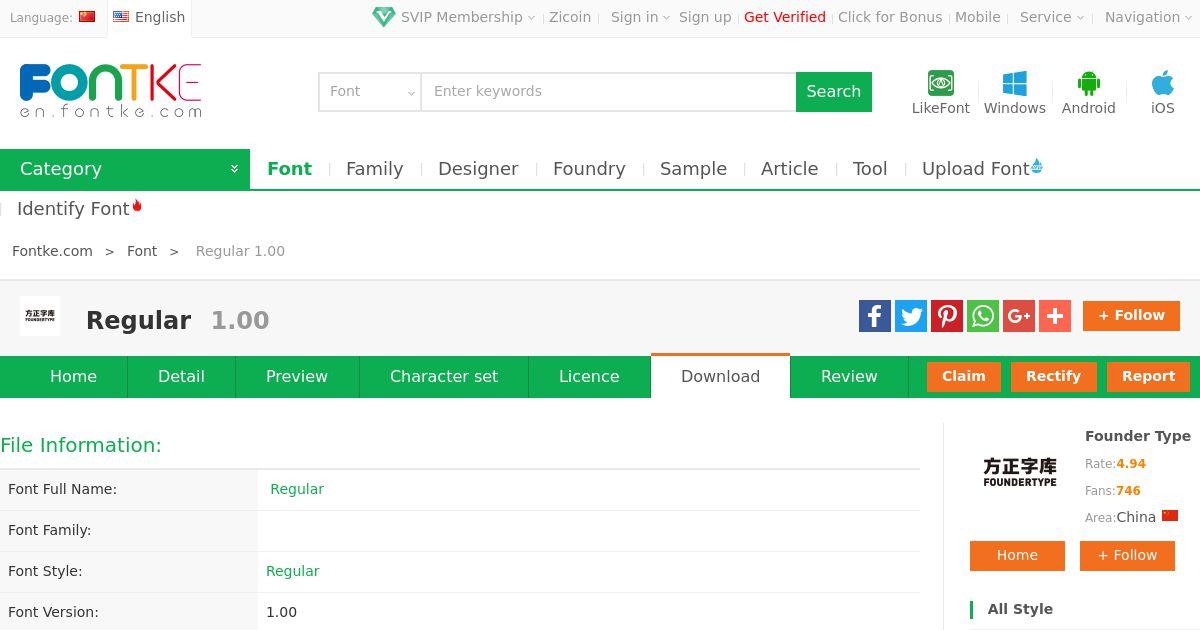The width and height of the screenshot is (1200, 630).
Task: Select Tool in main navigation
Action: click(870, 169)
